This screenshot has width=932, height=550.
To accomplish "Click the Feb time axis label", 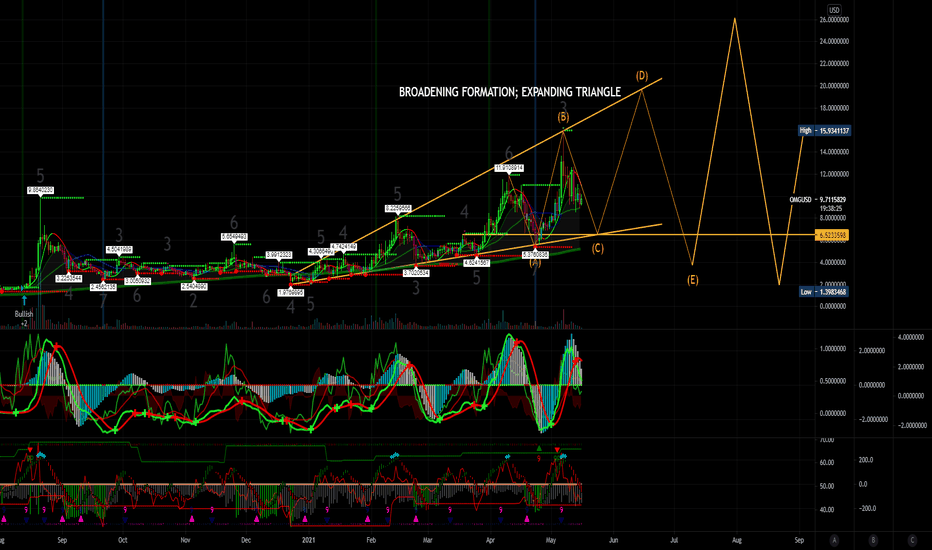I will (x=371, y=540).
